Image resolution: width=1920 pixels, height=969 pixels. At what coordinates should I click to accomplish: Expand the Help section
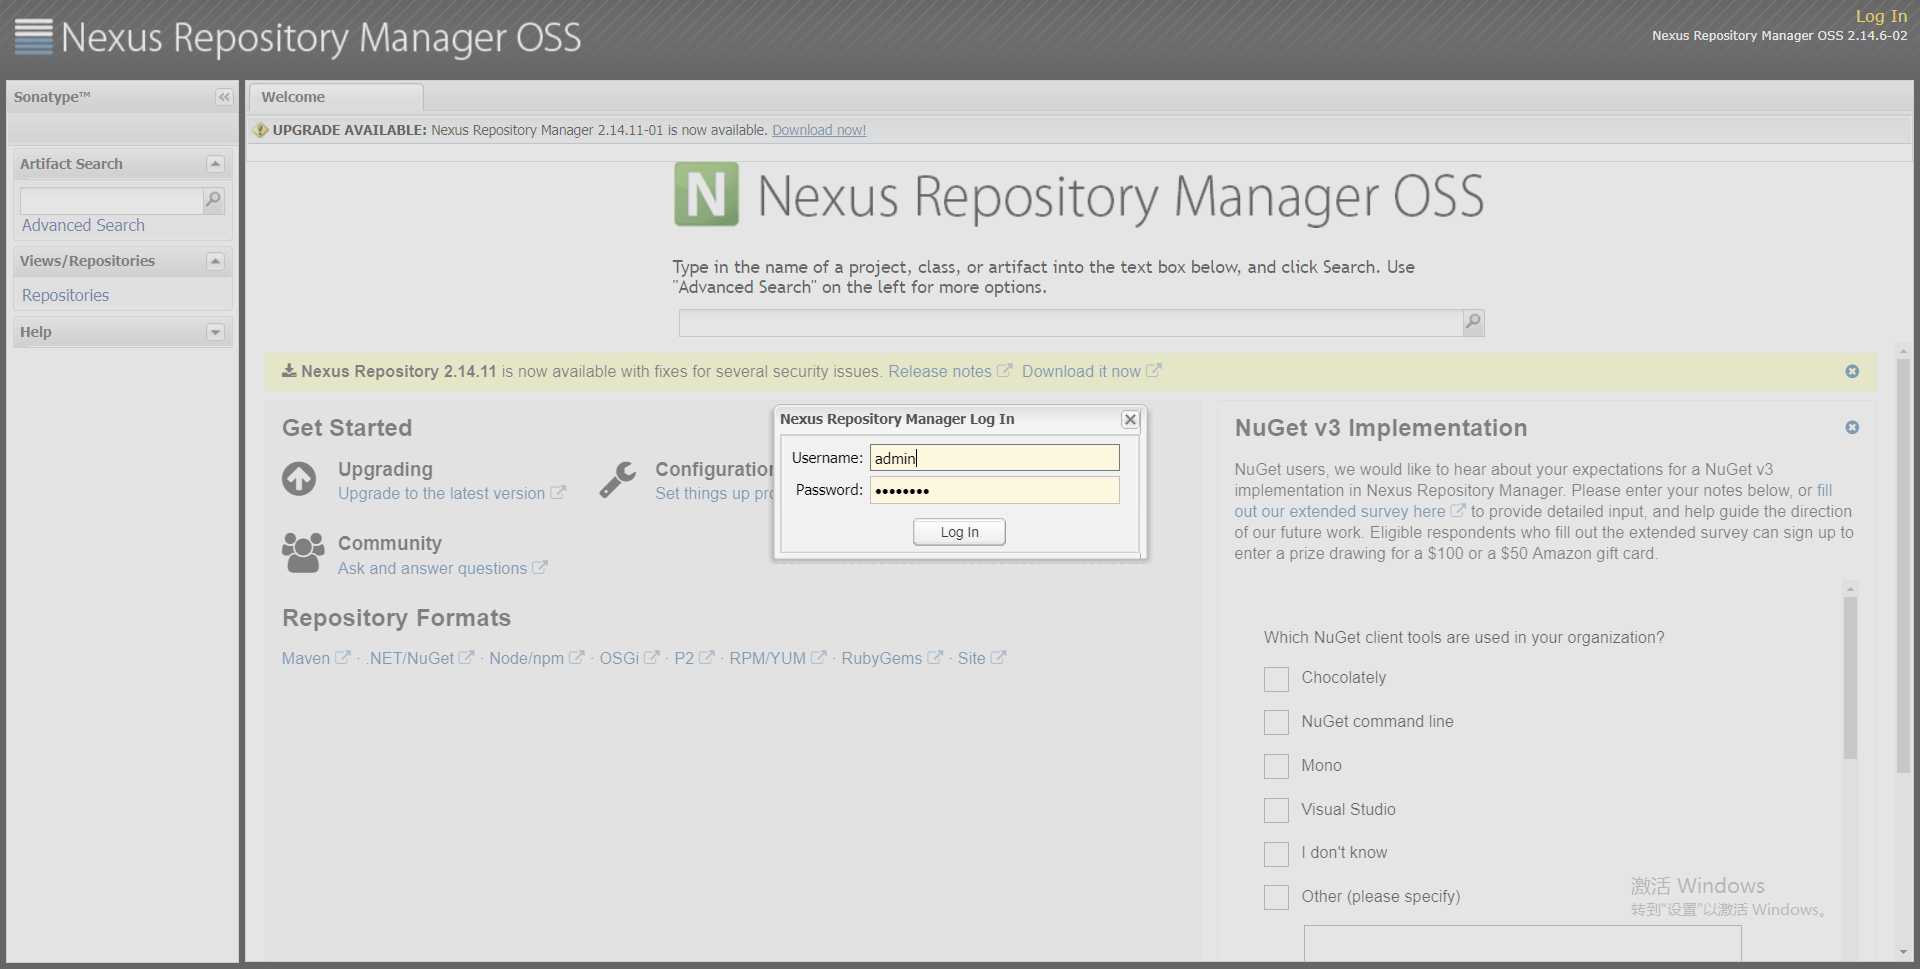(x=215, y=332)
